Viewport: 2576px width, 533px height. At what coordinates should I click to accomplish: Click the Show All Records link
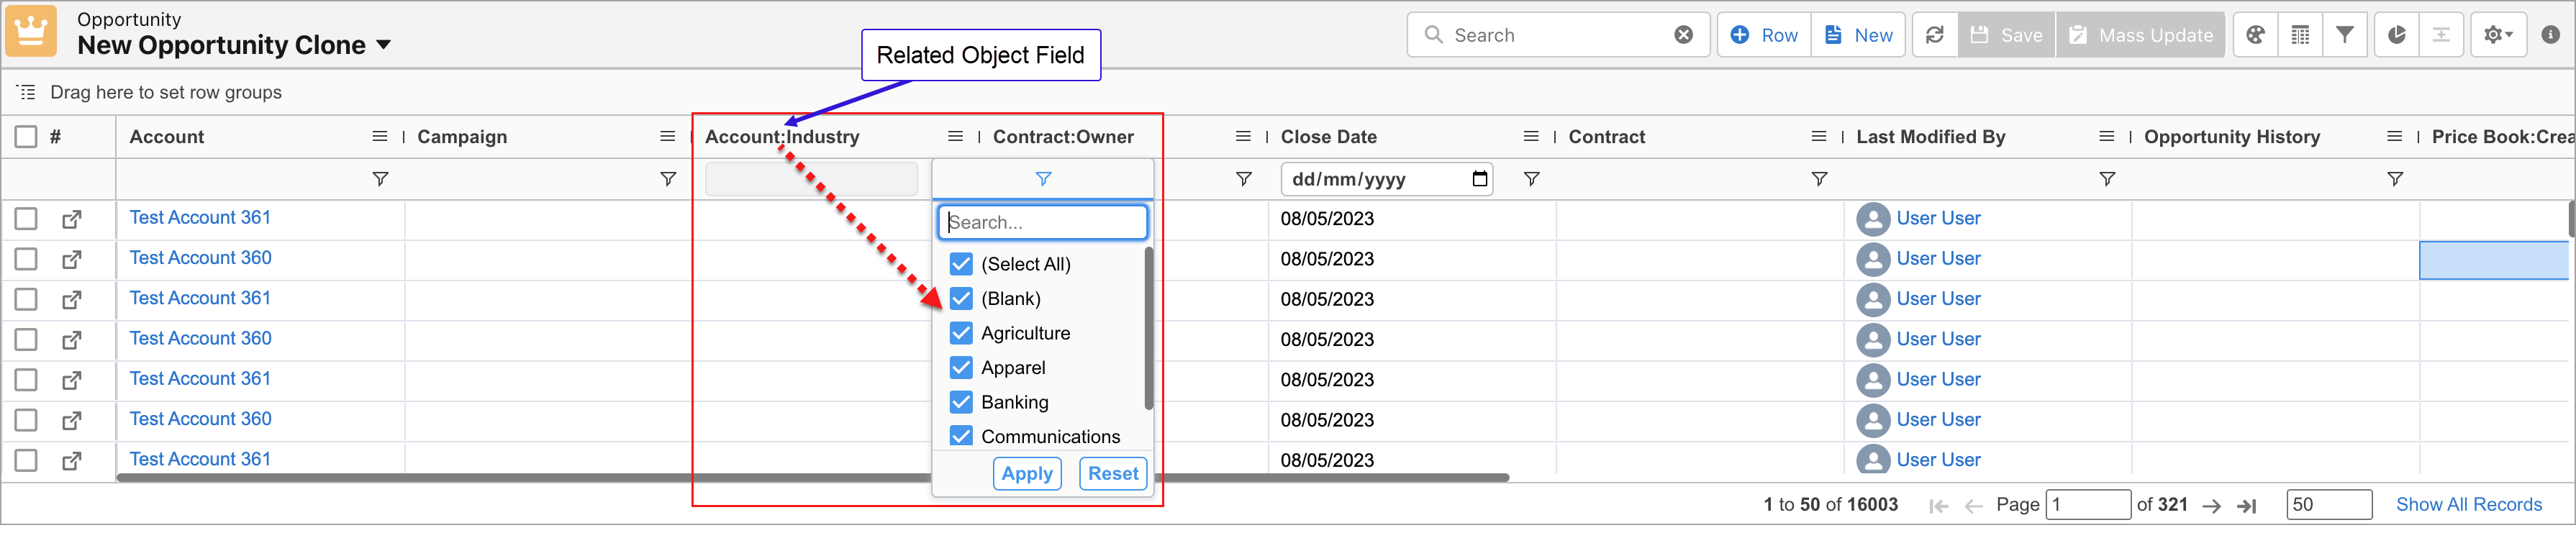tap(2468, 505)
